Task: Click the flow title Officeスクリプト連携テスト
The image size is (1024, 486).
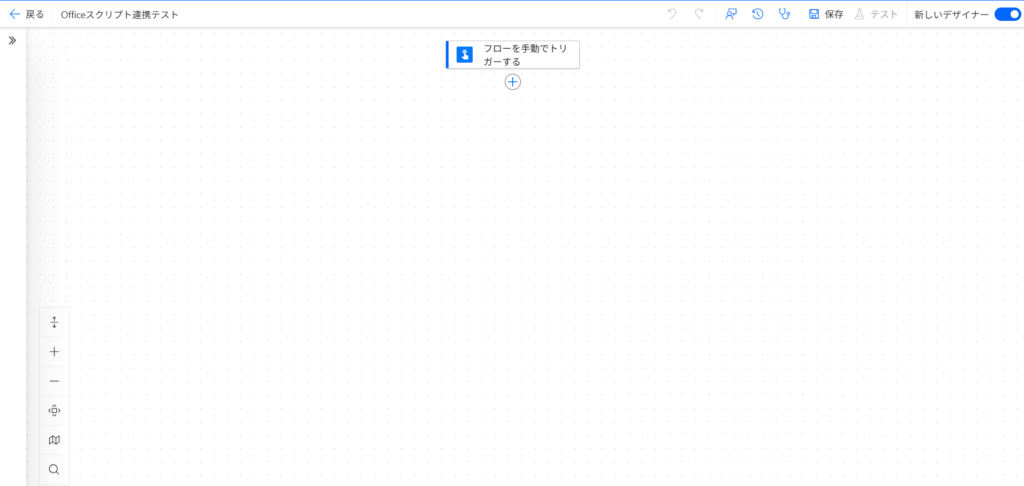Action: 120,14
